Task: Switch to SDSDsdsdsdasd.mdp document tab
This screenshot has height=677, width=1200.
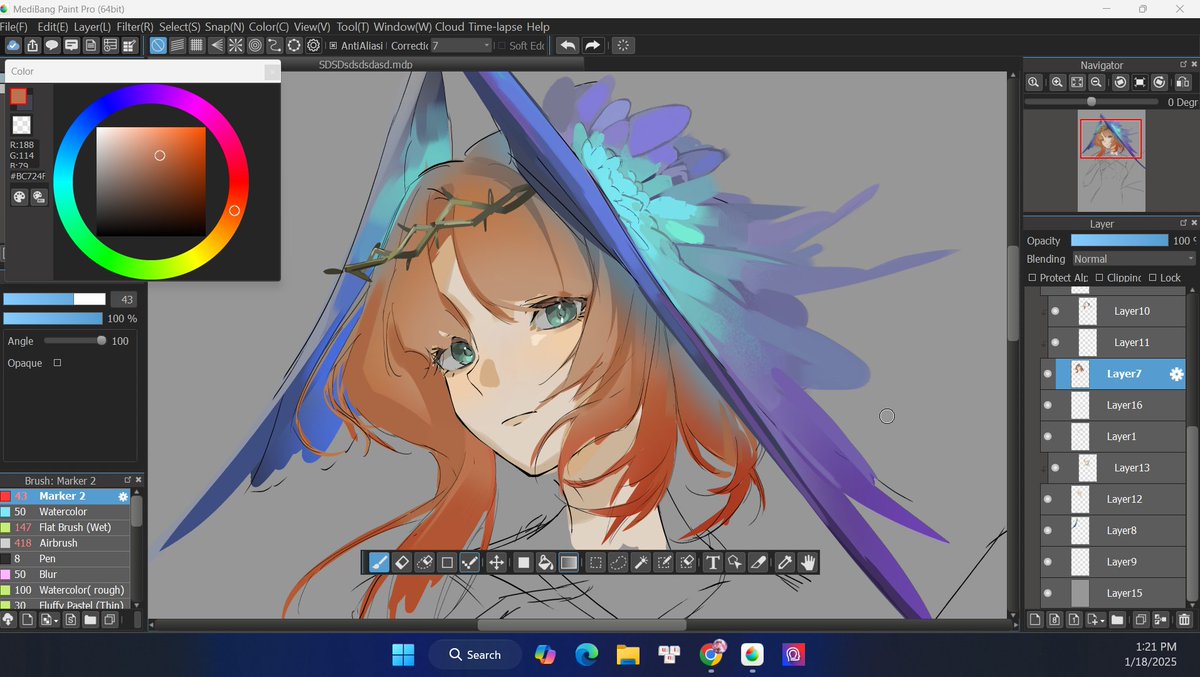Action: [365, 64]
